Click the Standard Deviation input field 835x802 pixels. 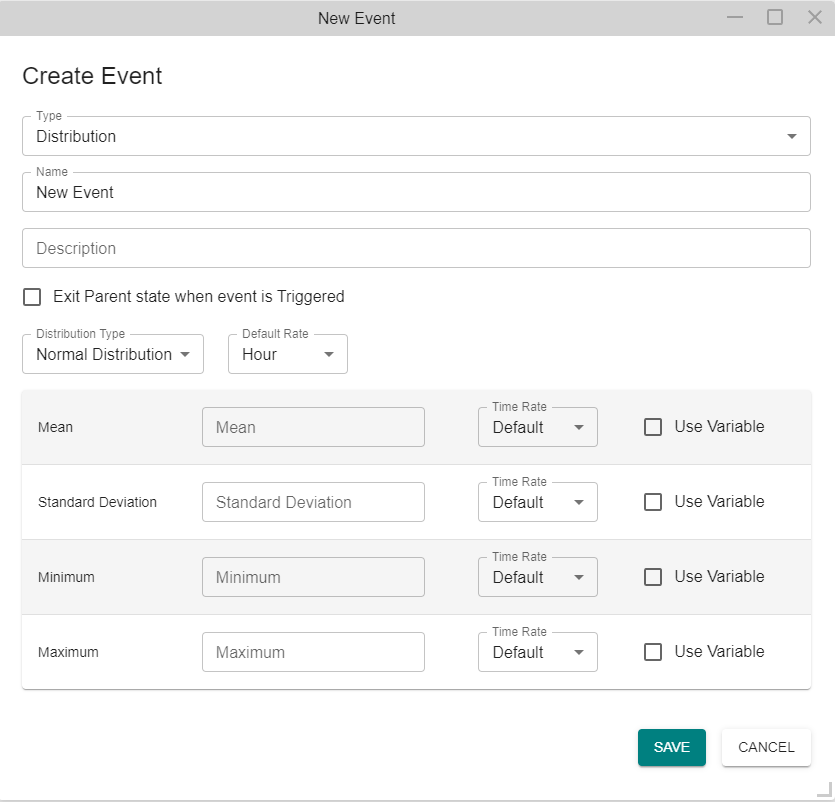tap(313, 502)
